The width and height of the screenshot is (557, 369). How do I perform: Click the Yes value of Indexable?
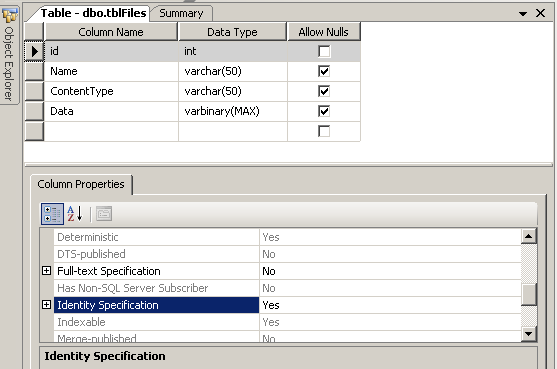(x=390, y=322)
